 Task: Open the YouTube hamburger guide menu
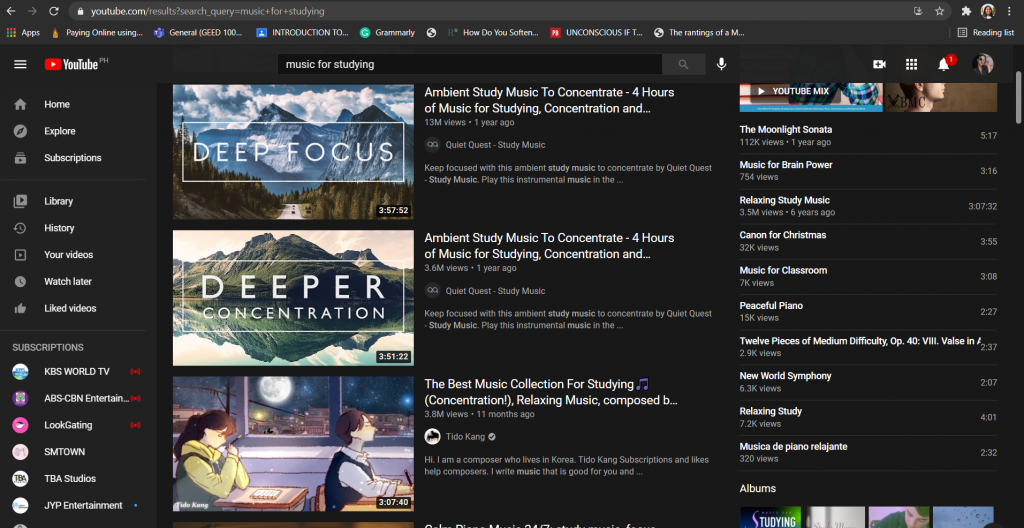pos(20,64)
